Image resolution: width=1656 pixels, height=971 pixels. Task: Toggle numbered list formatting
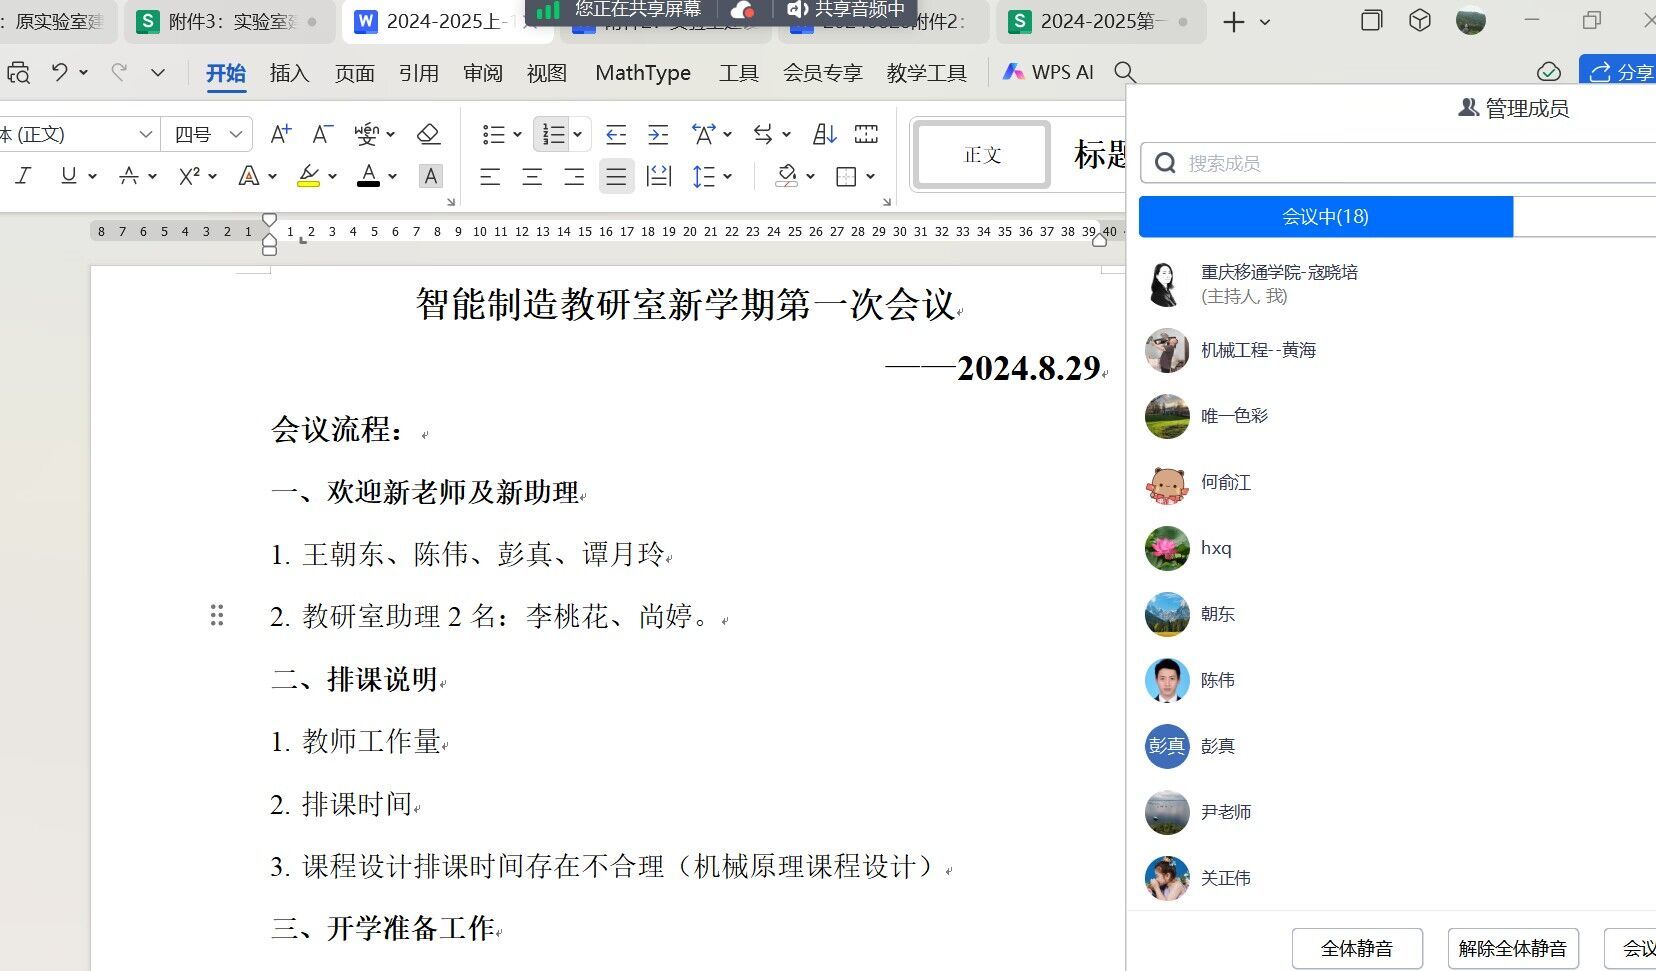point(553,134)
